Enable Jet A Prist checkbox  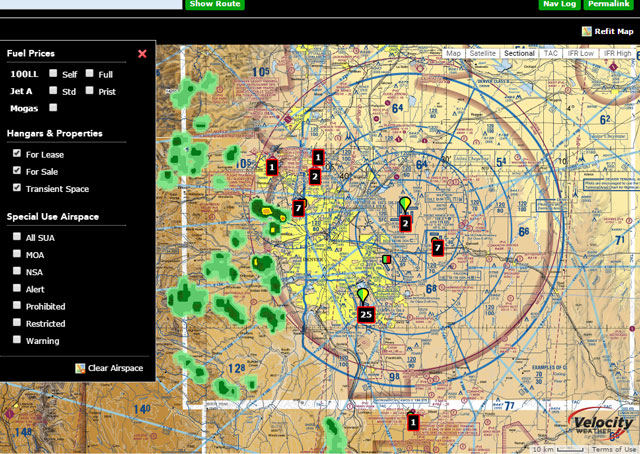(89, 90)
